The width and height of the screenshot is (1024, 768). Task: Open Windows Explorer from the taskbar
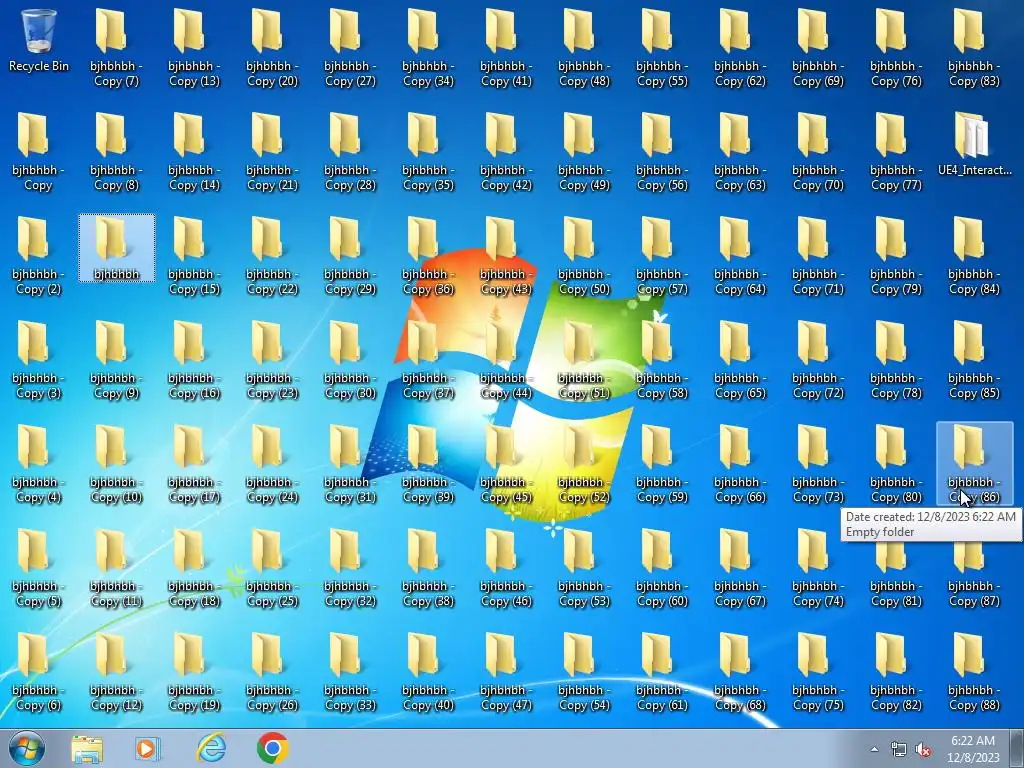[87, 748]
